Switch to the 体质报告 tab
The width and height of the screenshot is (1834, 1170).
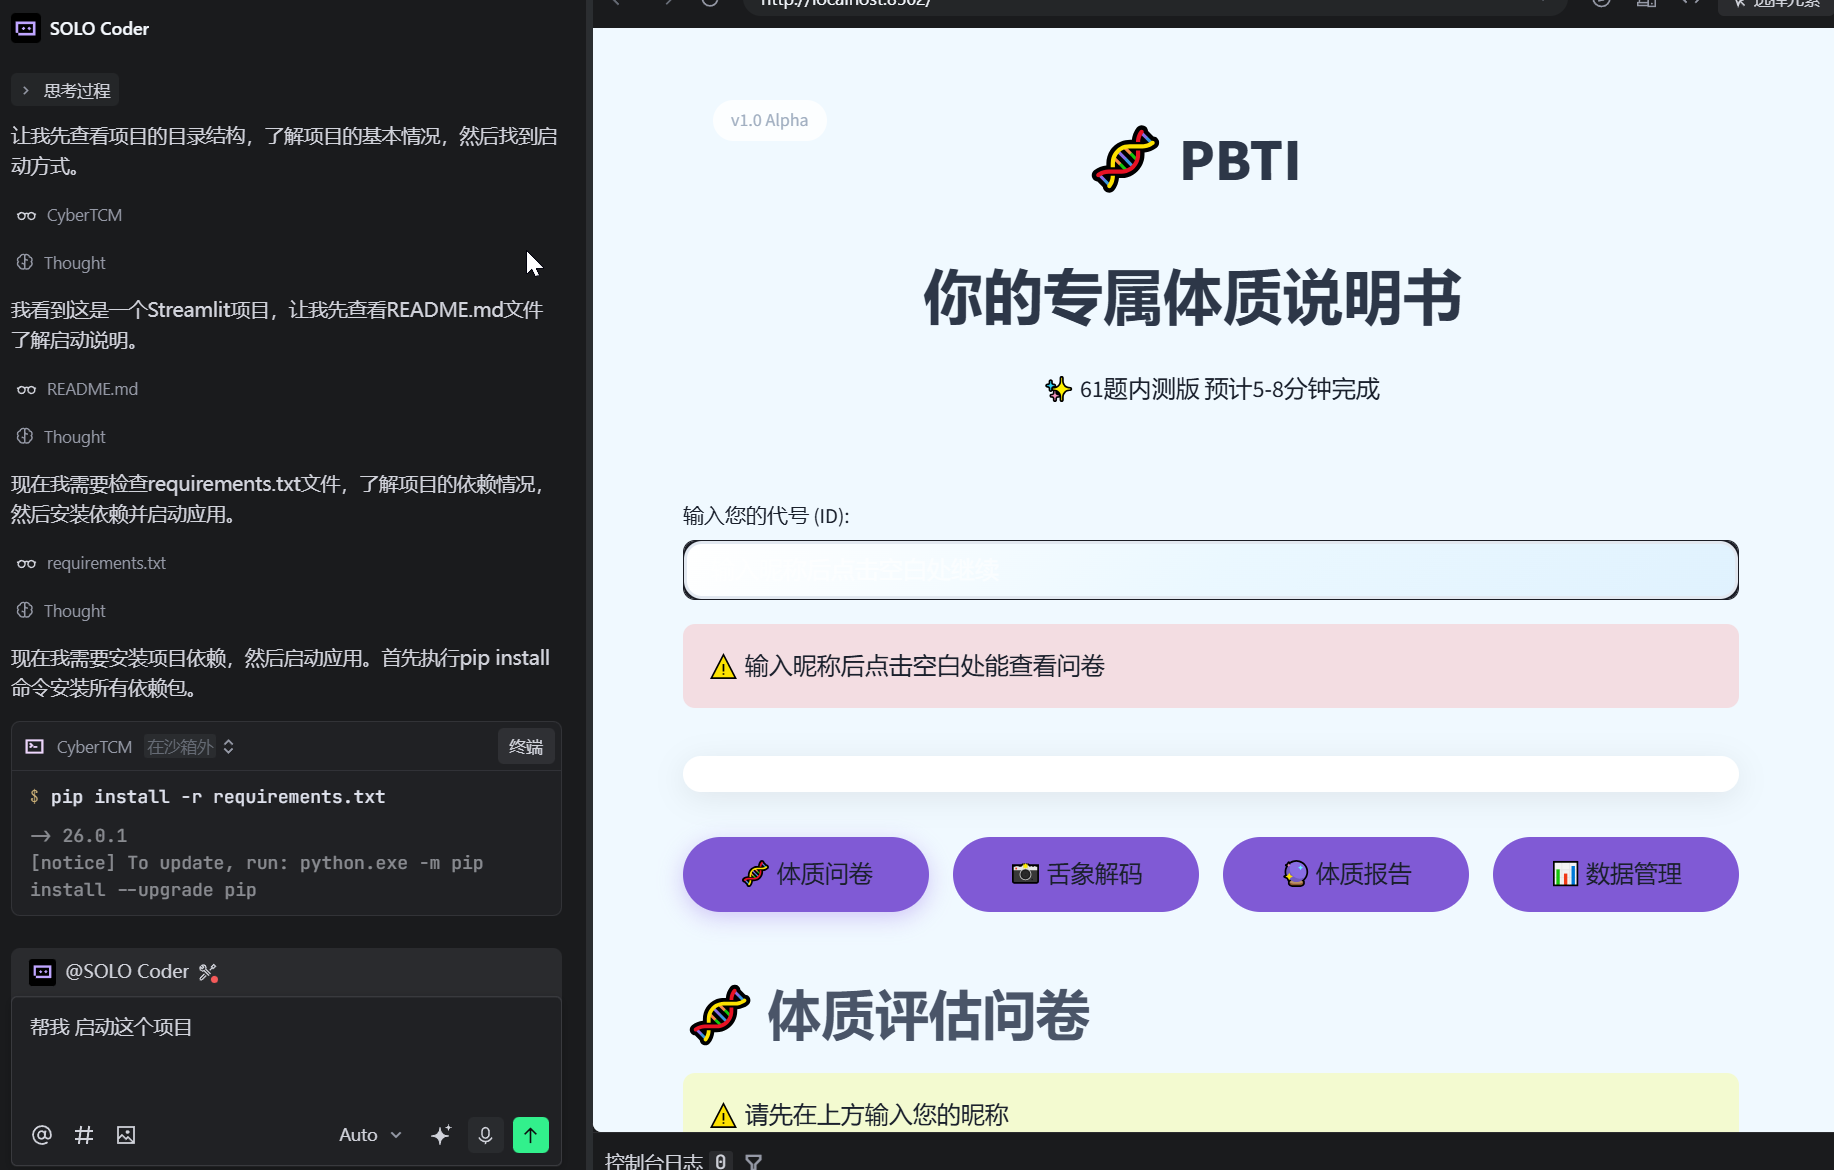pos(1345,874)
